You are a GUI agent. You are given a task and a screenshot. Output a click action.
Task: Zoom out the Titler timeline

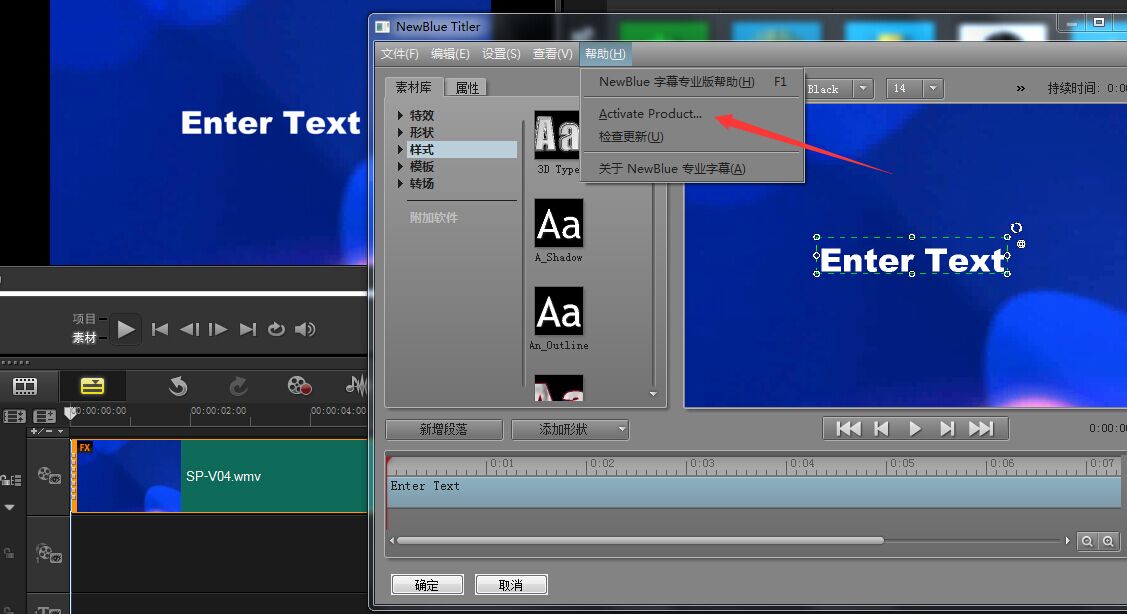[1087, 541]
